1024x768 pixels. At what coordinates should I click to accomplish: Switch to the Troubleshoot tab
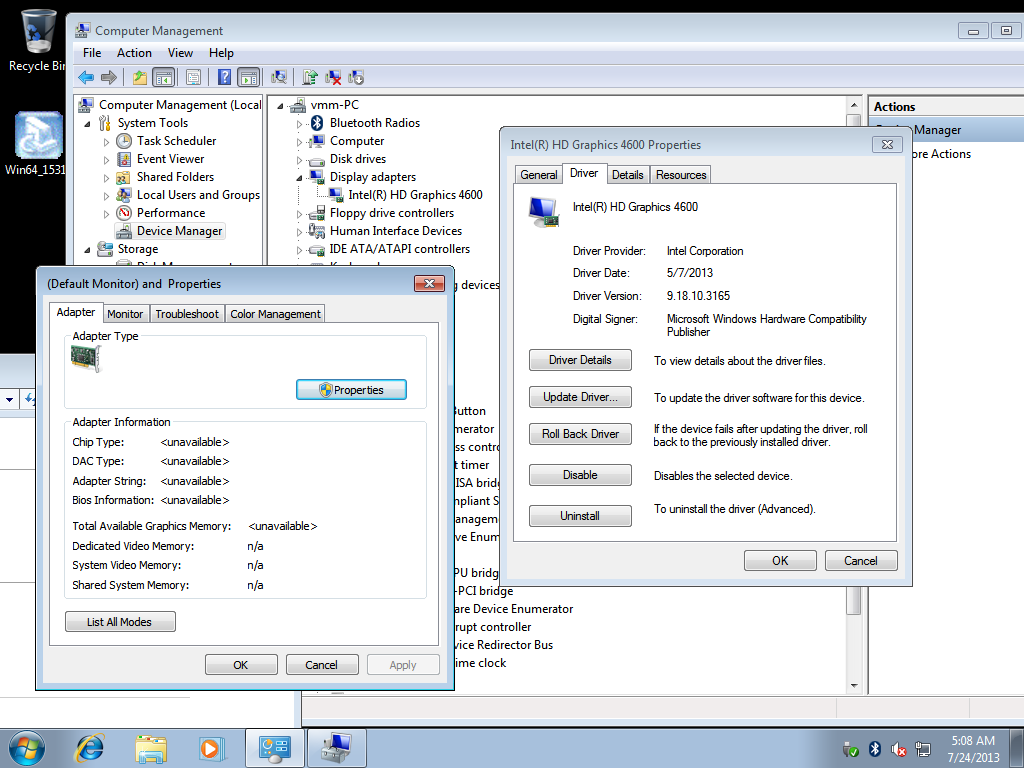tap(187, 314)
